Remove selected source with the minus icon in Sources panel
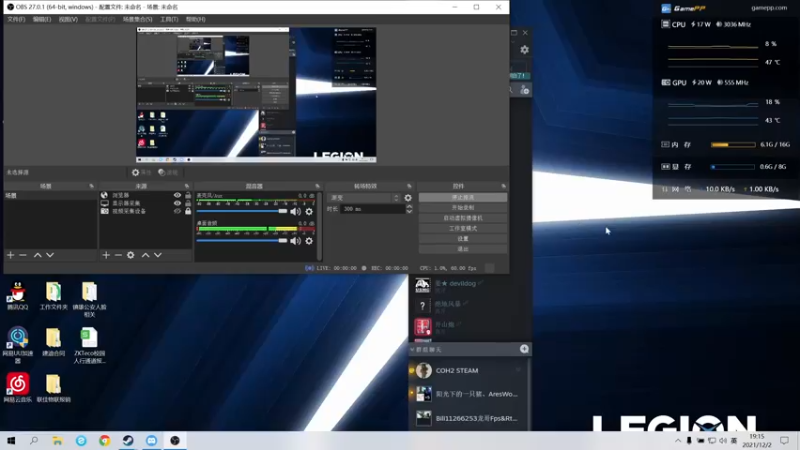800x450 pixels. [118, 255]
